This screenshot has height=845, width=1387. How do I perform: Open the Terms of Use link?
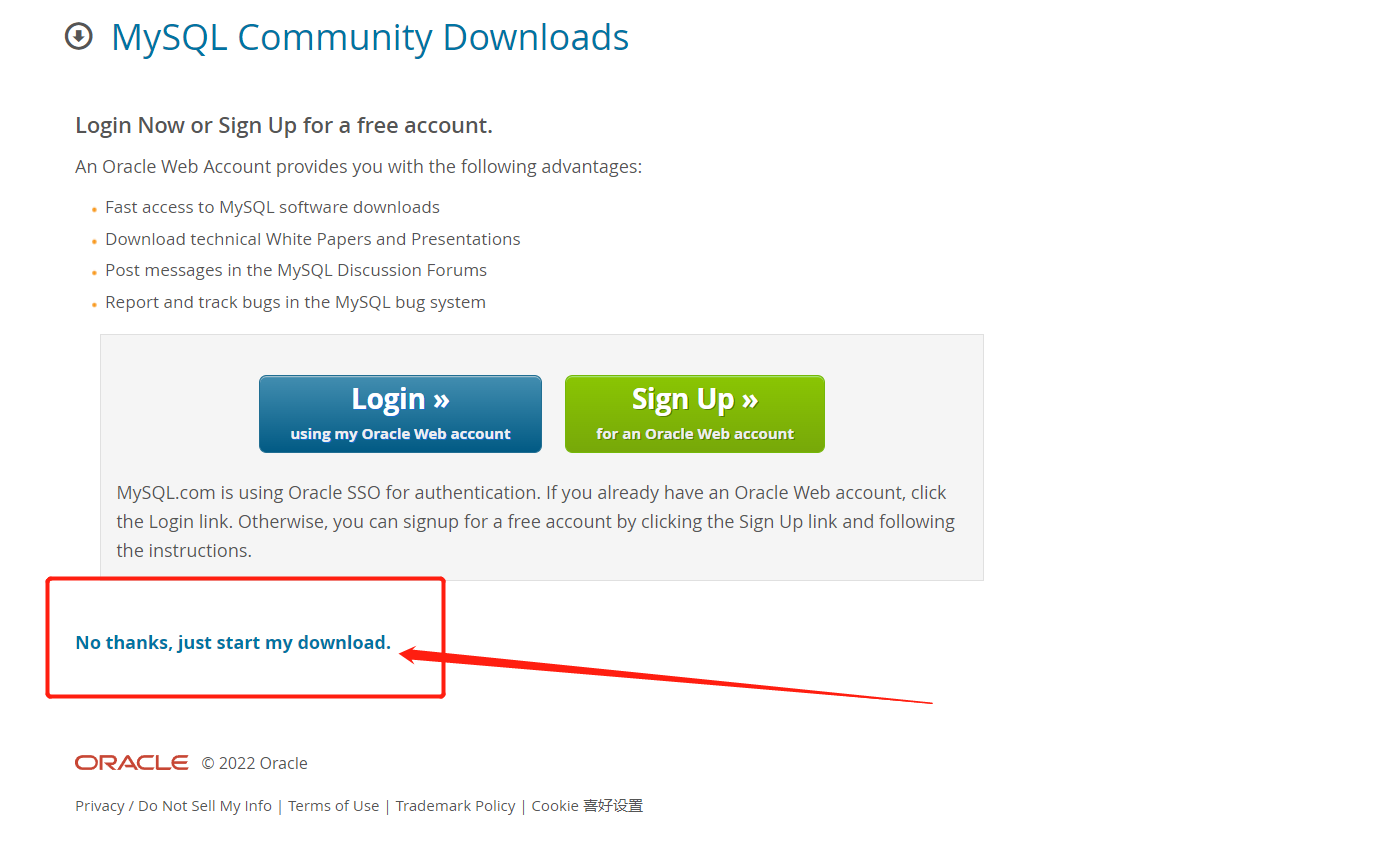click(x=334, y=806)
